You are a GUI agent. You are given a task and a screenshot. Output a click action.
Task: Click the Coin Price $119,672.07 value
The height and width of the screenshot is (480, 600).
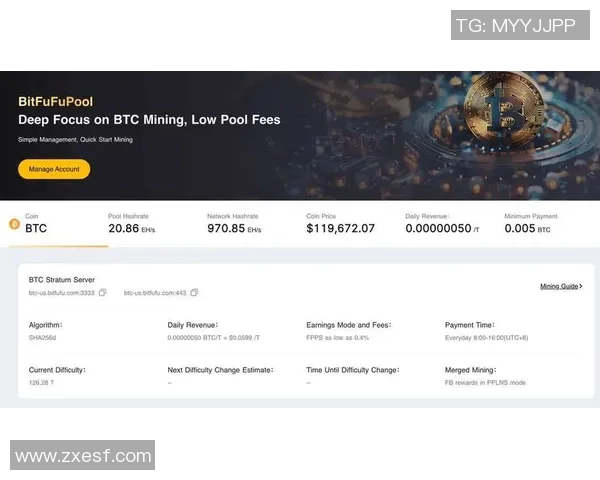pos(340,229)
